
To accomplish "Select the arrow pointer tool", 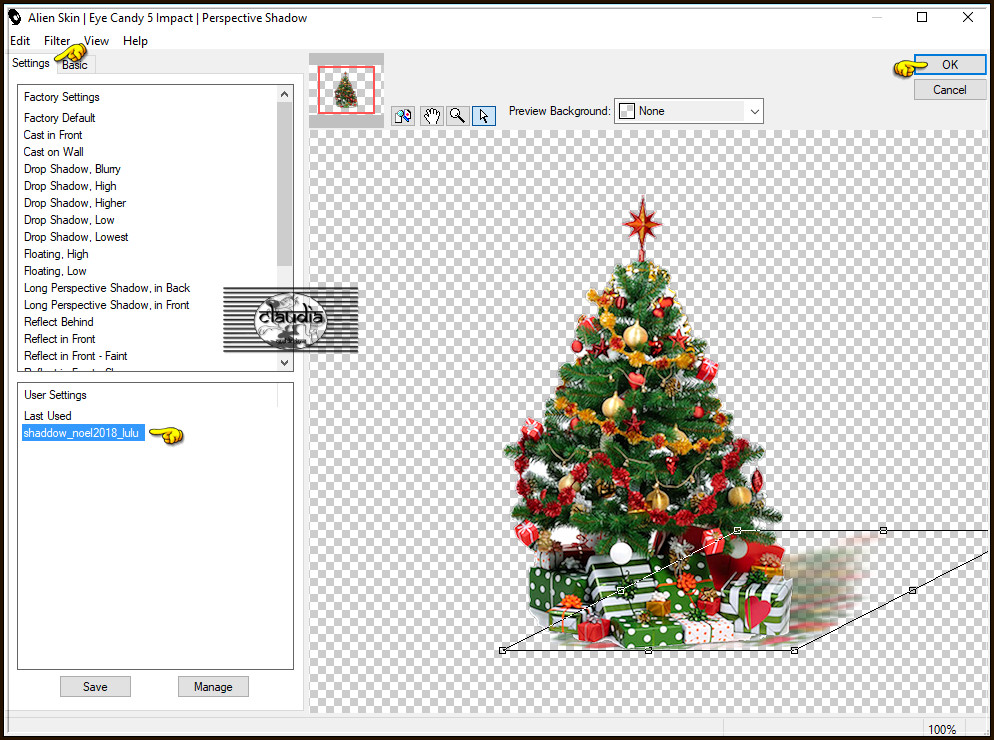I will tap(484, 115).
